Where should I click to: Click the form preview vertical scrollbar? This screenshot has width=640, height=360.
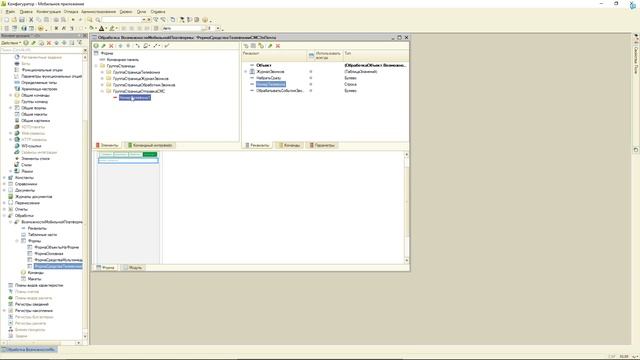406,207
